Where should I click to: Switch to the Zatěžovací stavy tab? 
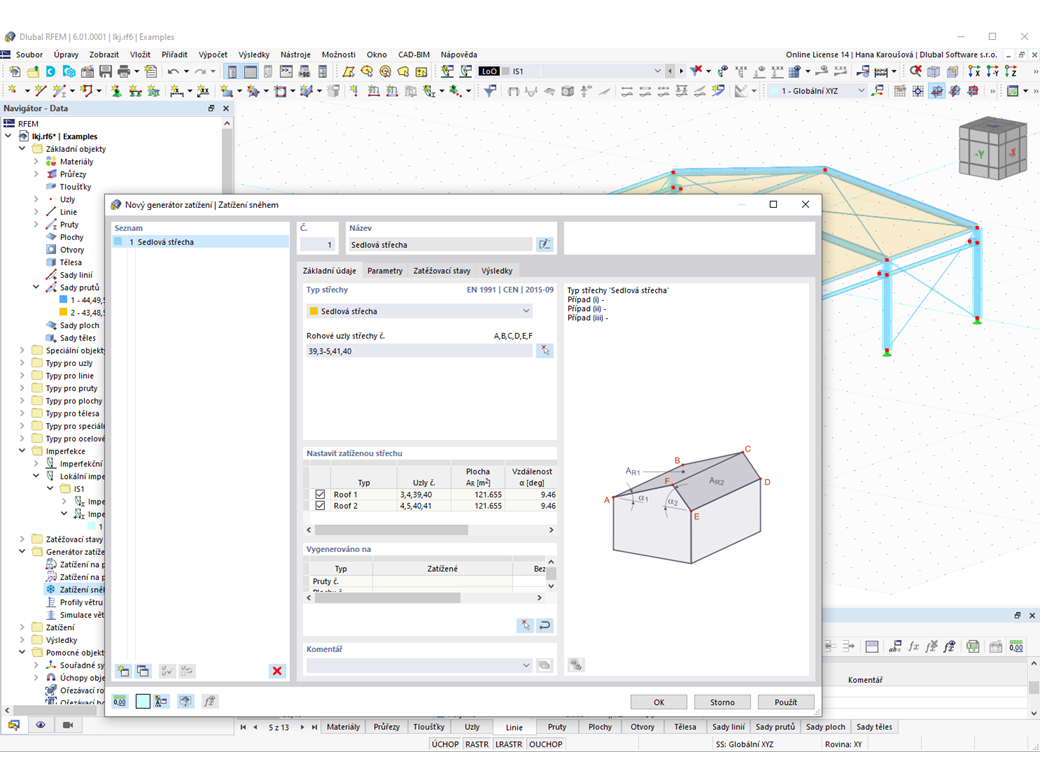click(x=442, y=271)
